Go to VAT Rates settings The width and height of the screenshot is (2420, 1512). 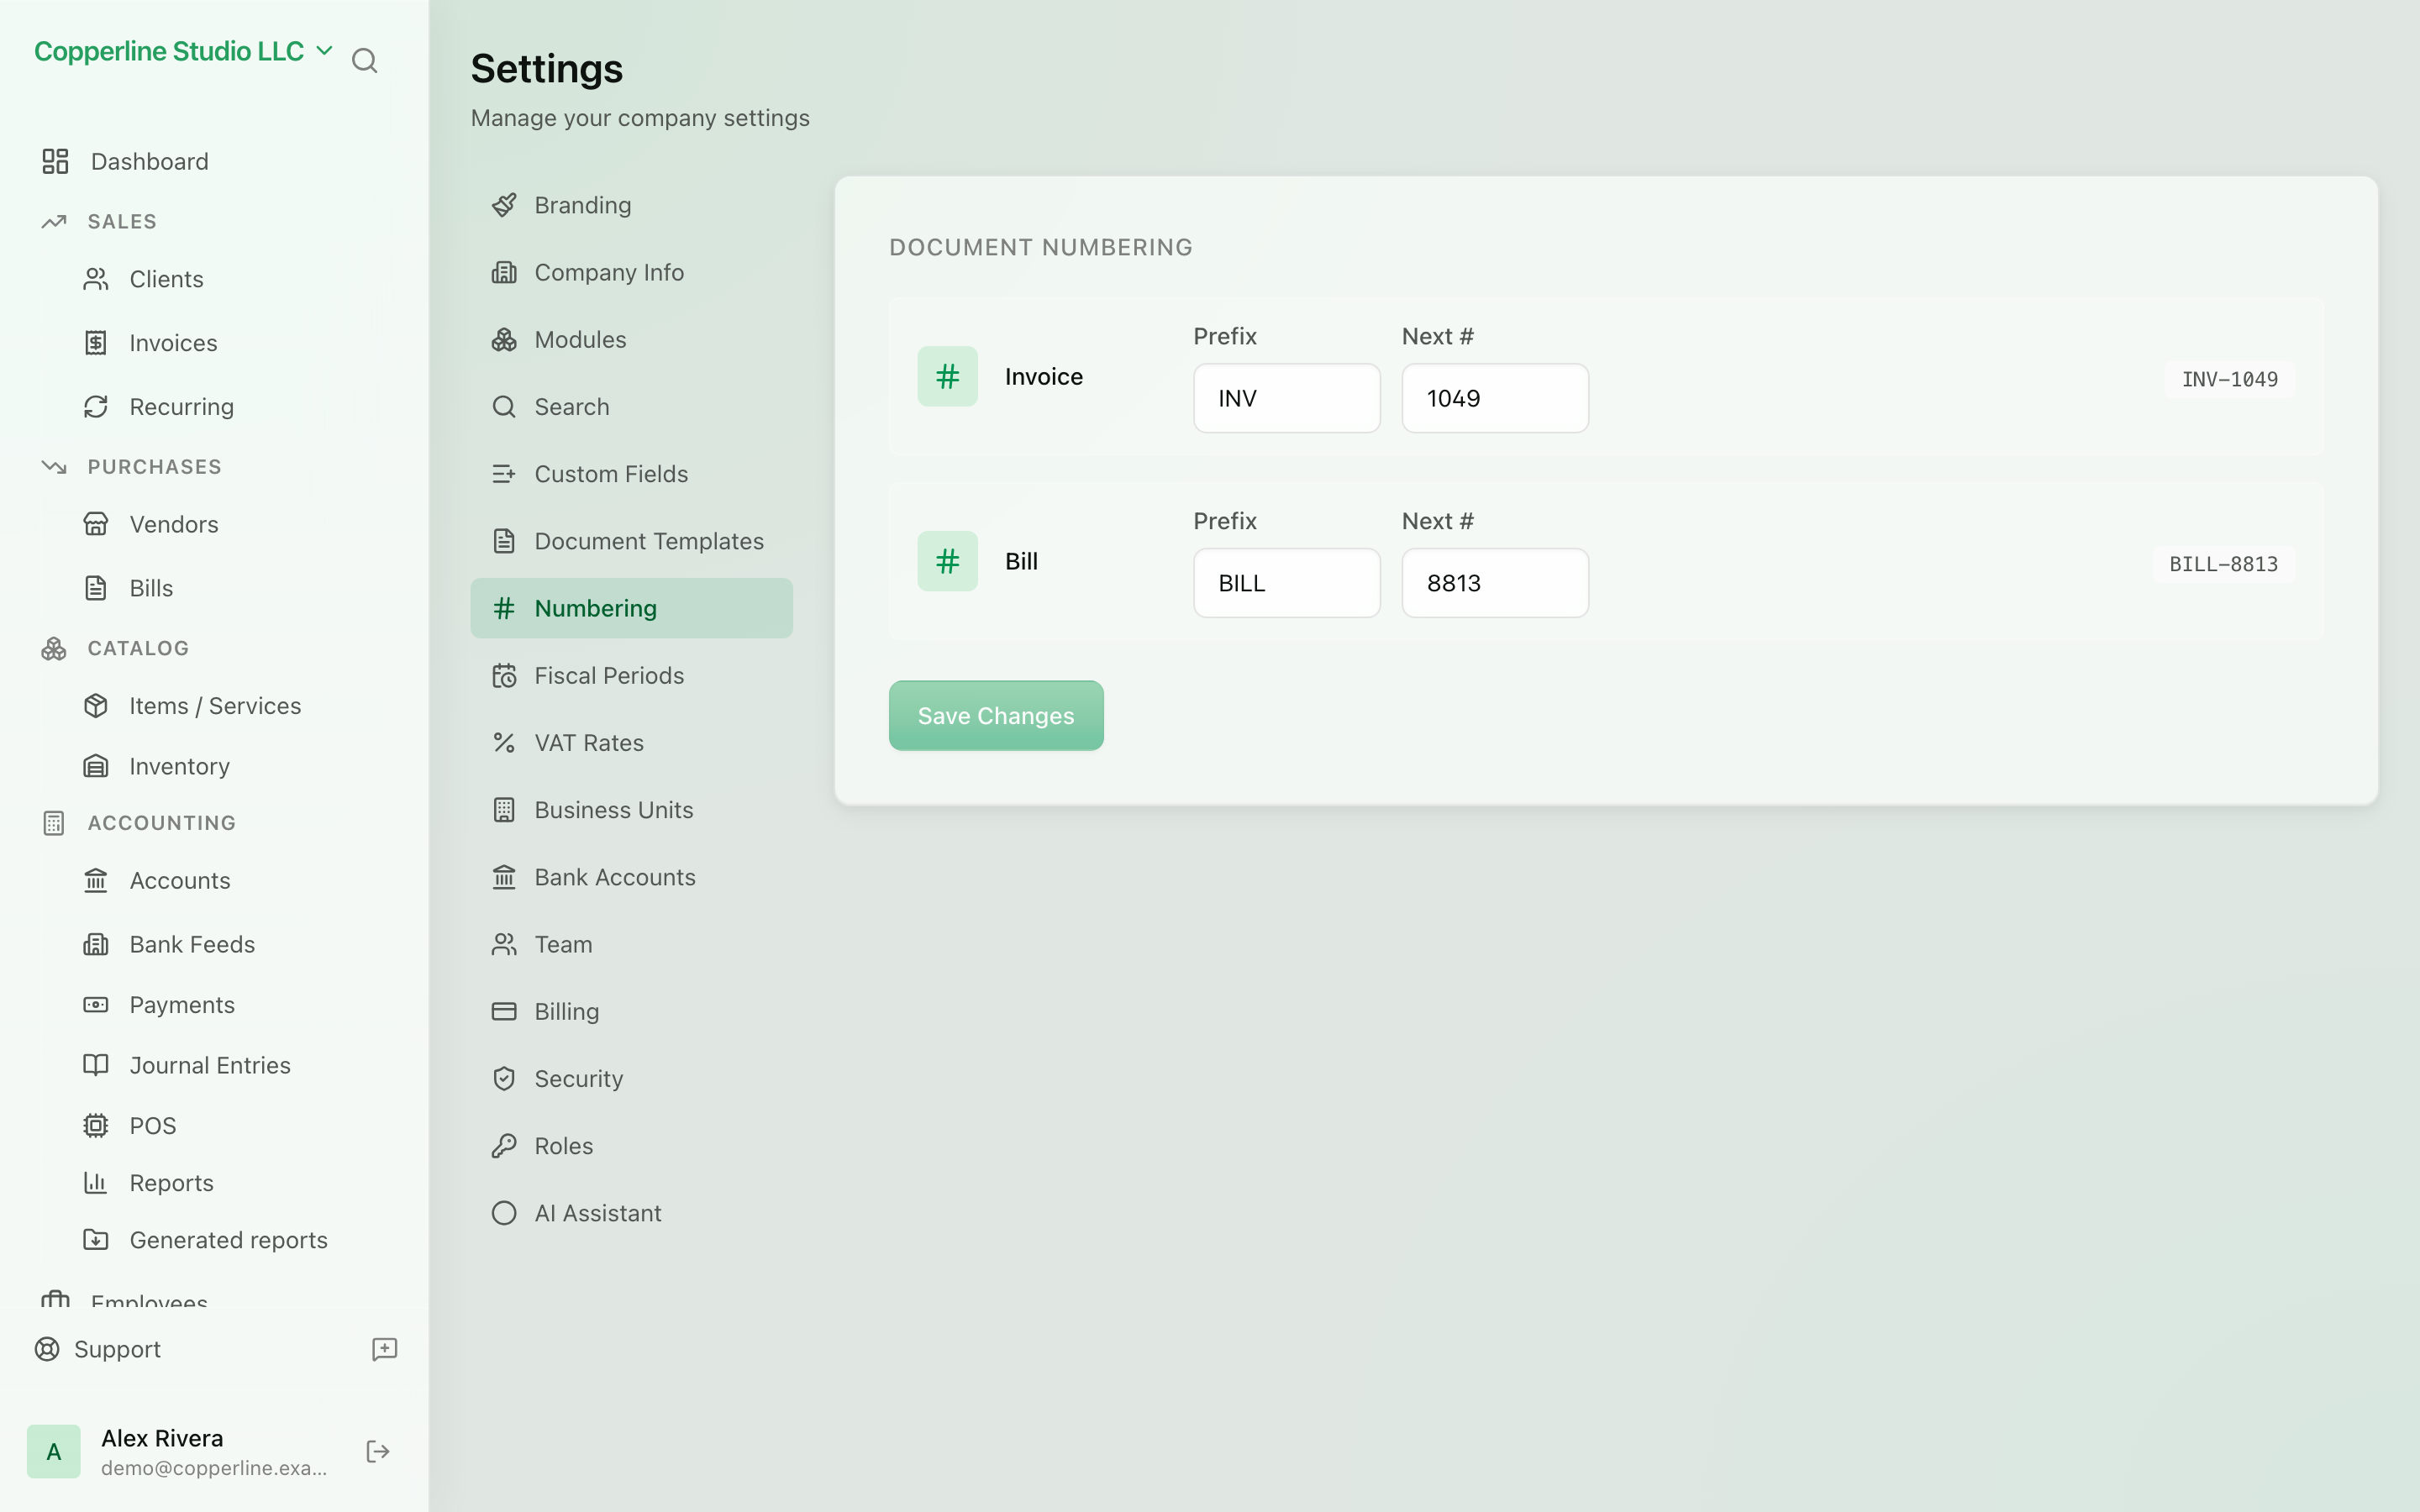(x=631, y=743)
